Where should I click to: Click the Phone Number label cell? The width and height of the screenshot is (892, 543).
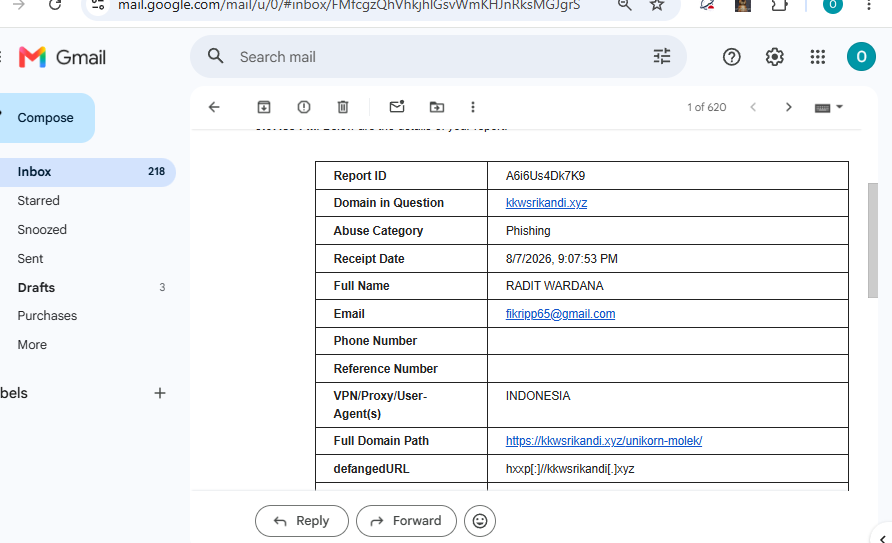[402, 341]
